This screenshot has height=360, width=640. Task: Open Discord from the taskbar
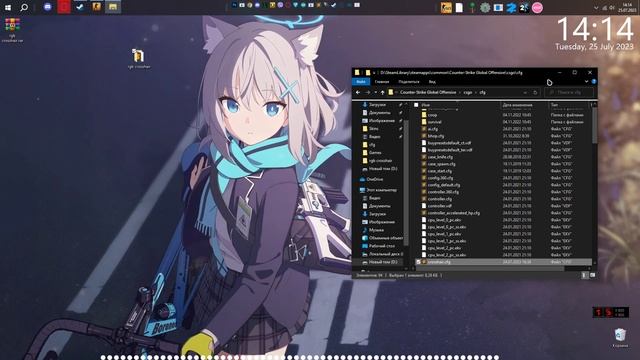(x=48, y=7)
